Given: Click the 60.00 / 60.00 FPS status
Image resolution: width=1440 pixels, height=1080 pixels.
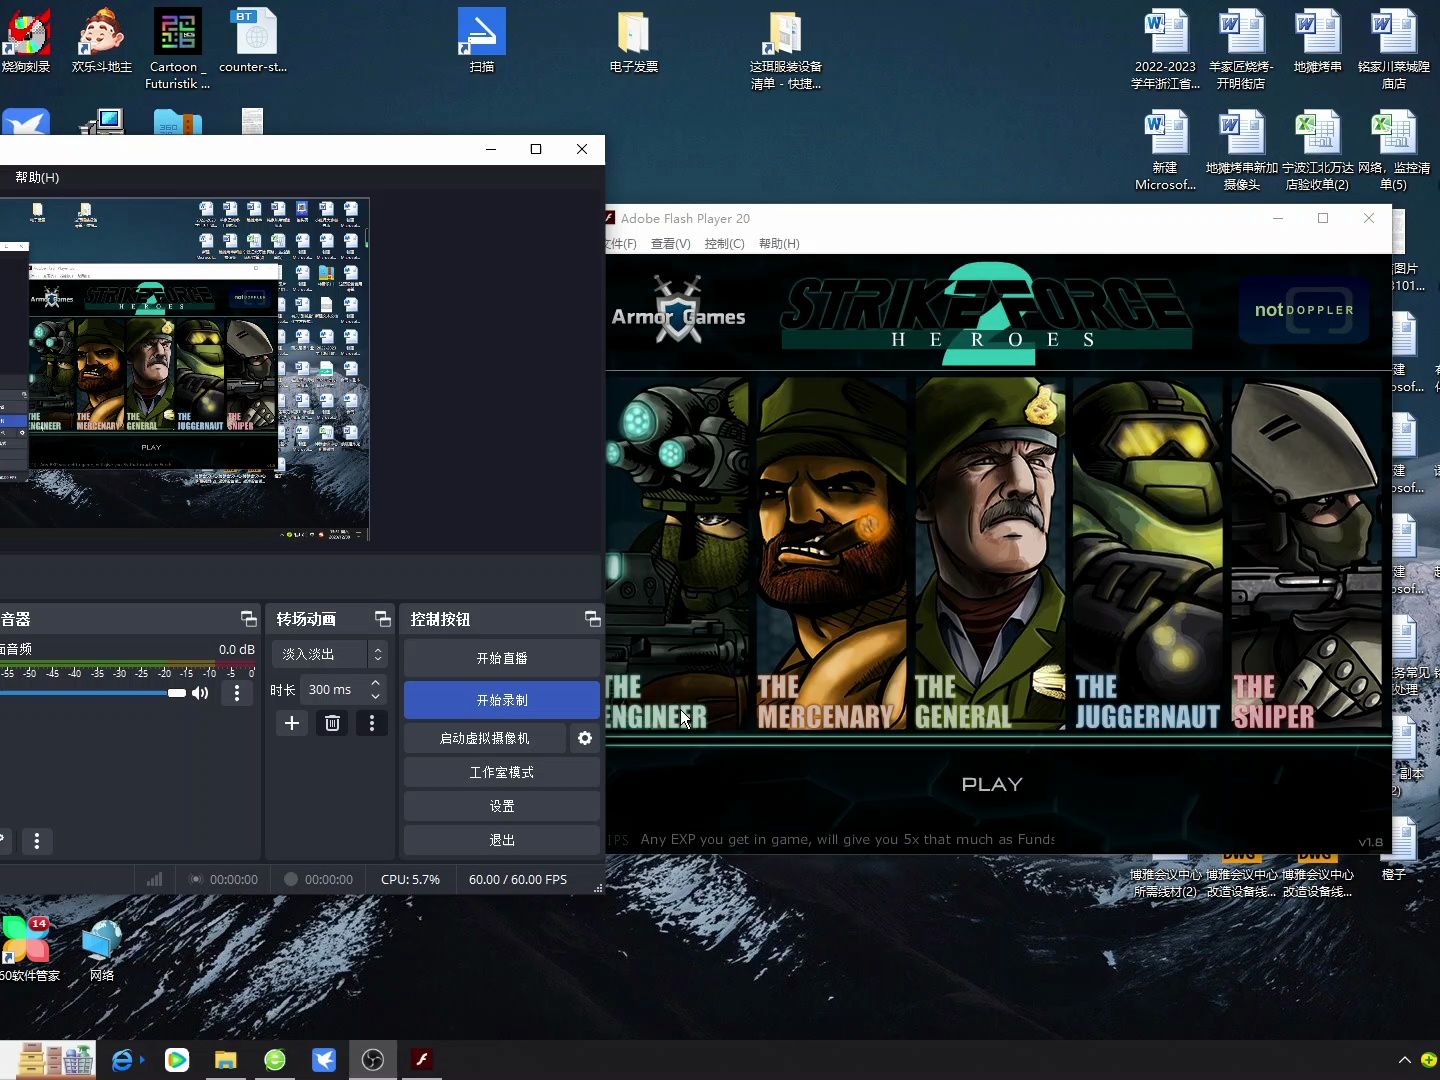Looking at the screenshot, I should 518,879.
